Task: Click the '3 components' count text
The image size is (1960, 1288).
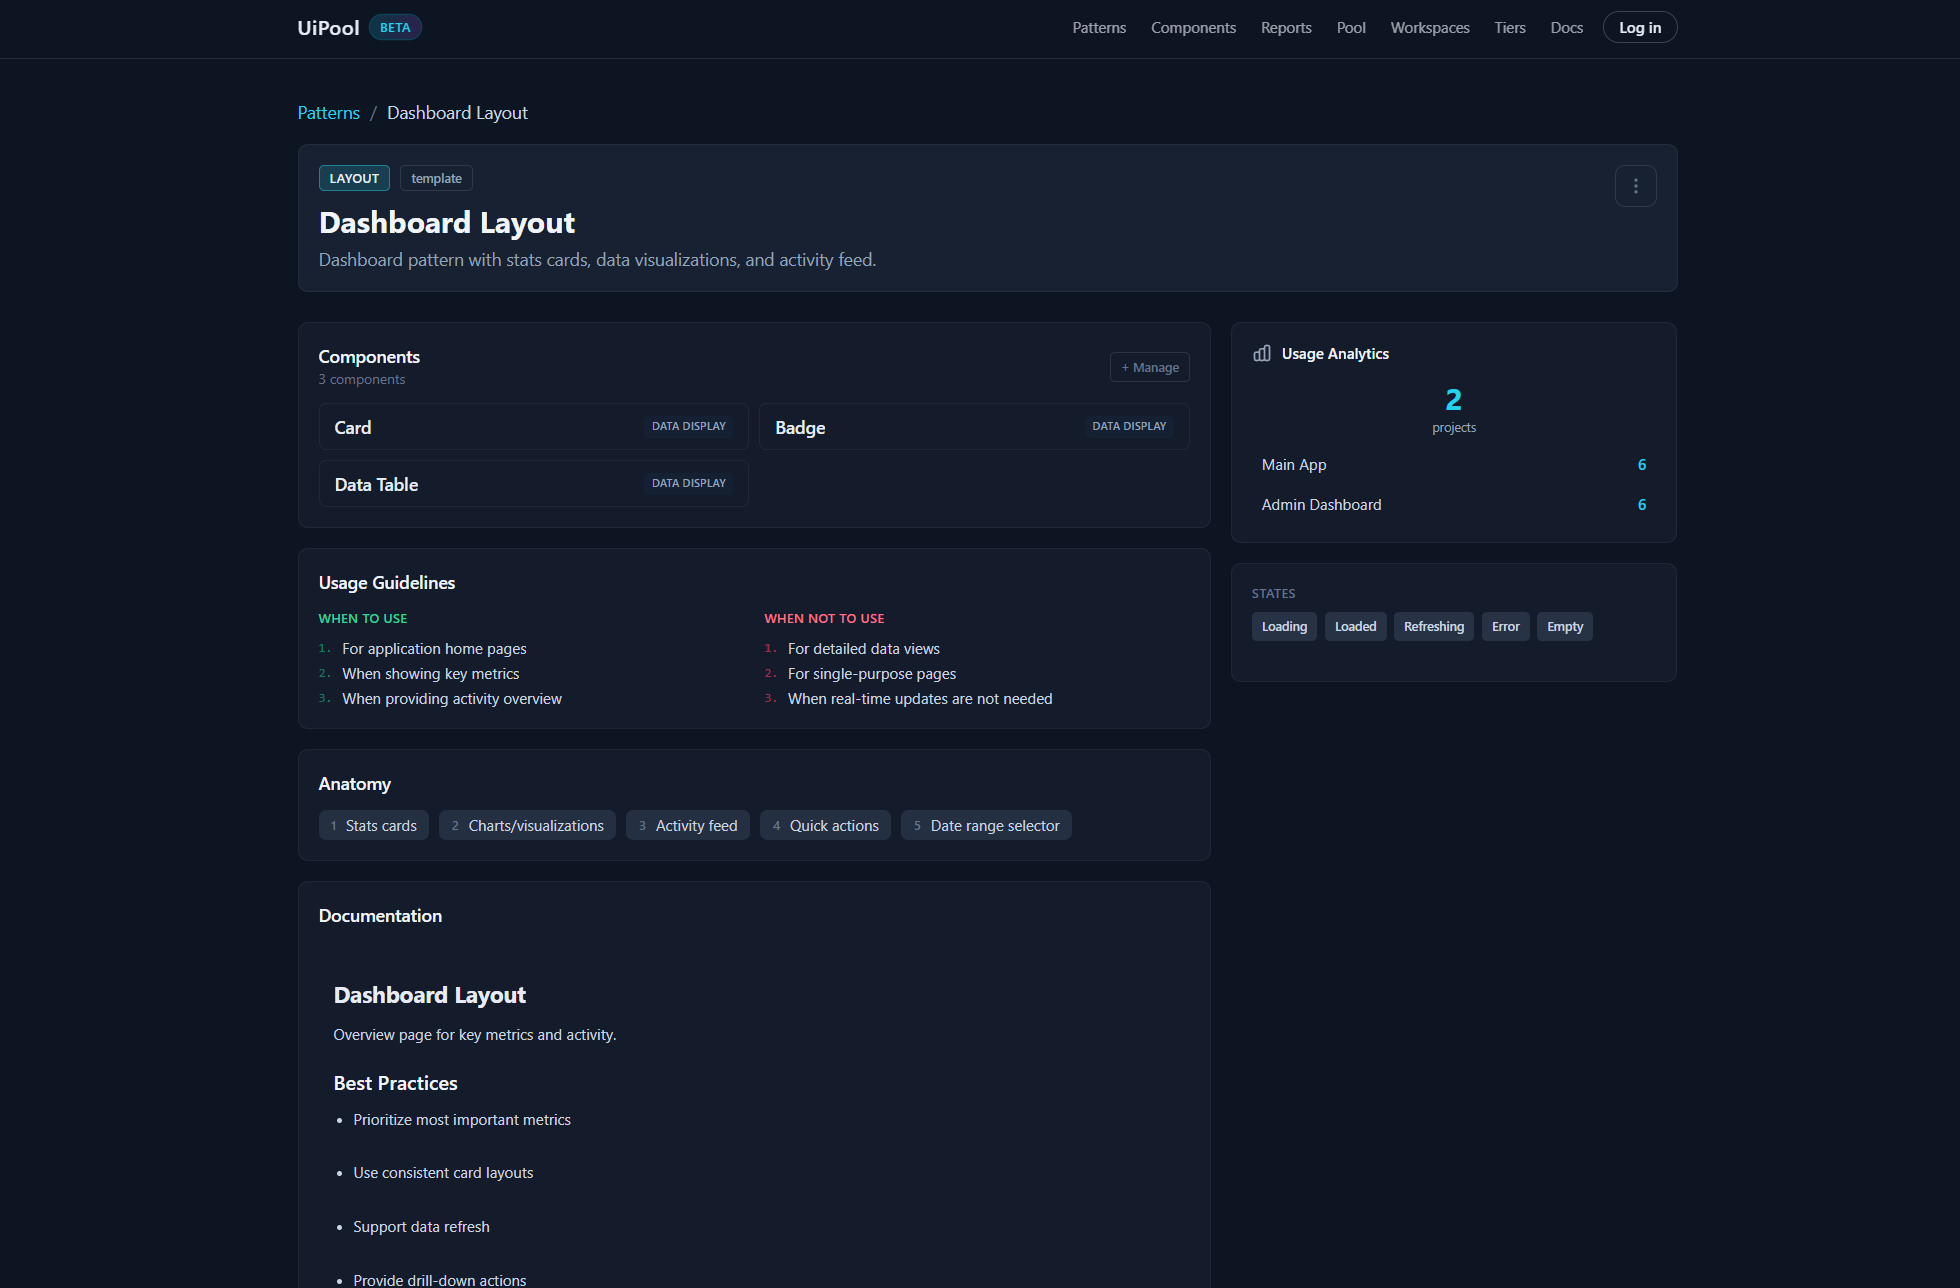Action: point(362,380)
